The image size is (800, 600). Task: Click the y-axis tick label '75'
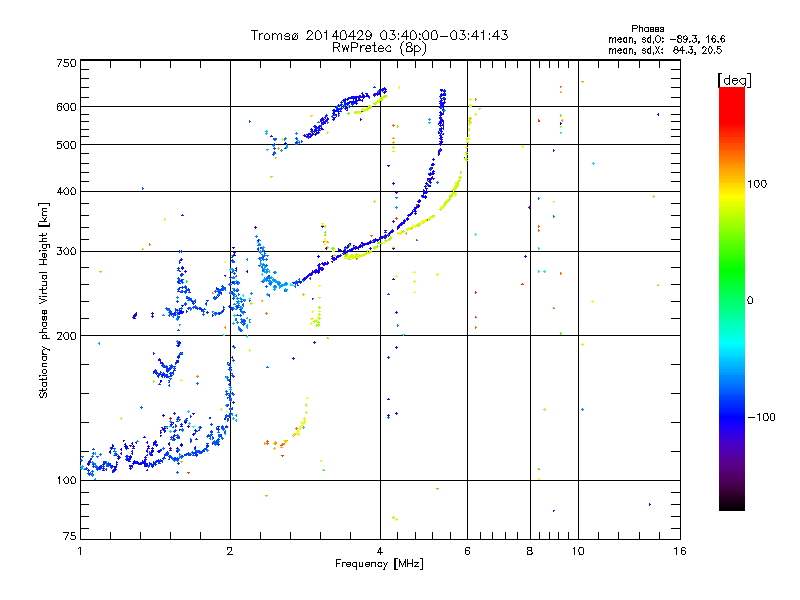click(70, 536)
